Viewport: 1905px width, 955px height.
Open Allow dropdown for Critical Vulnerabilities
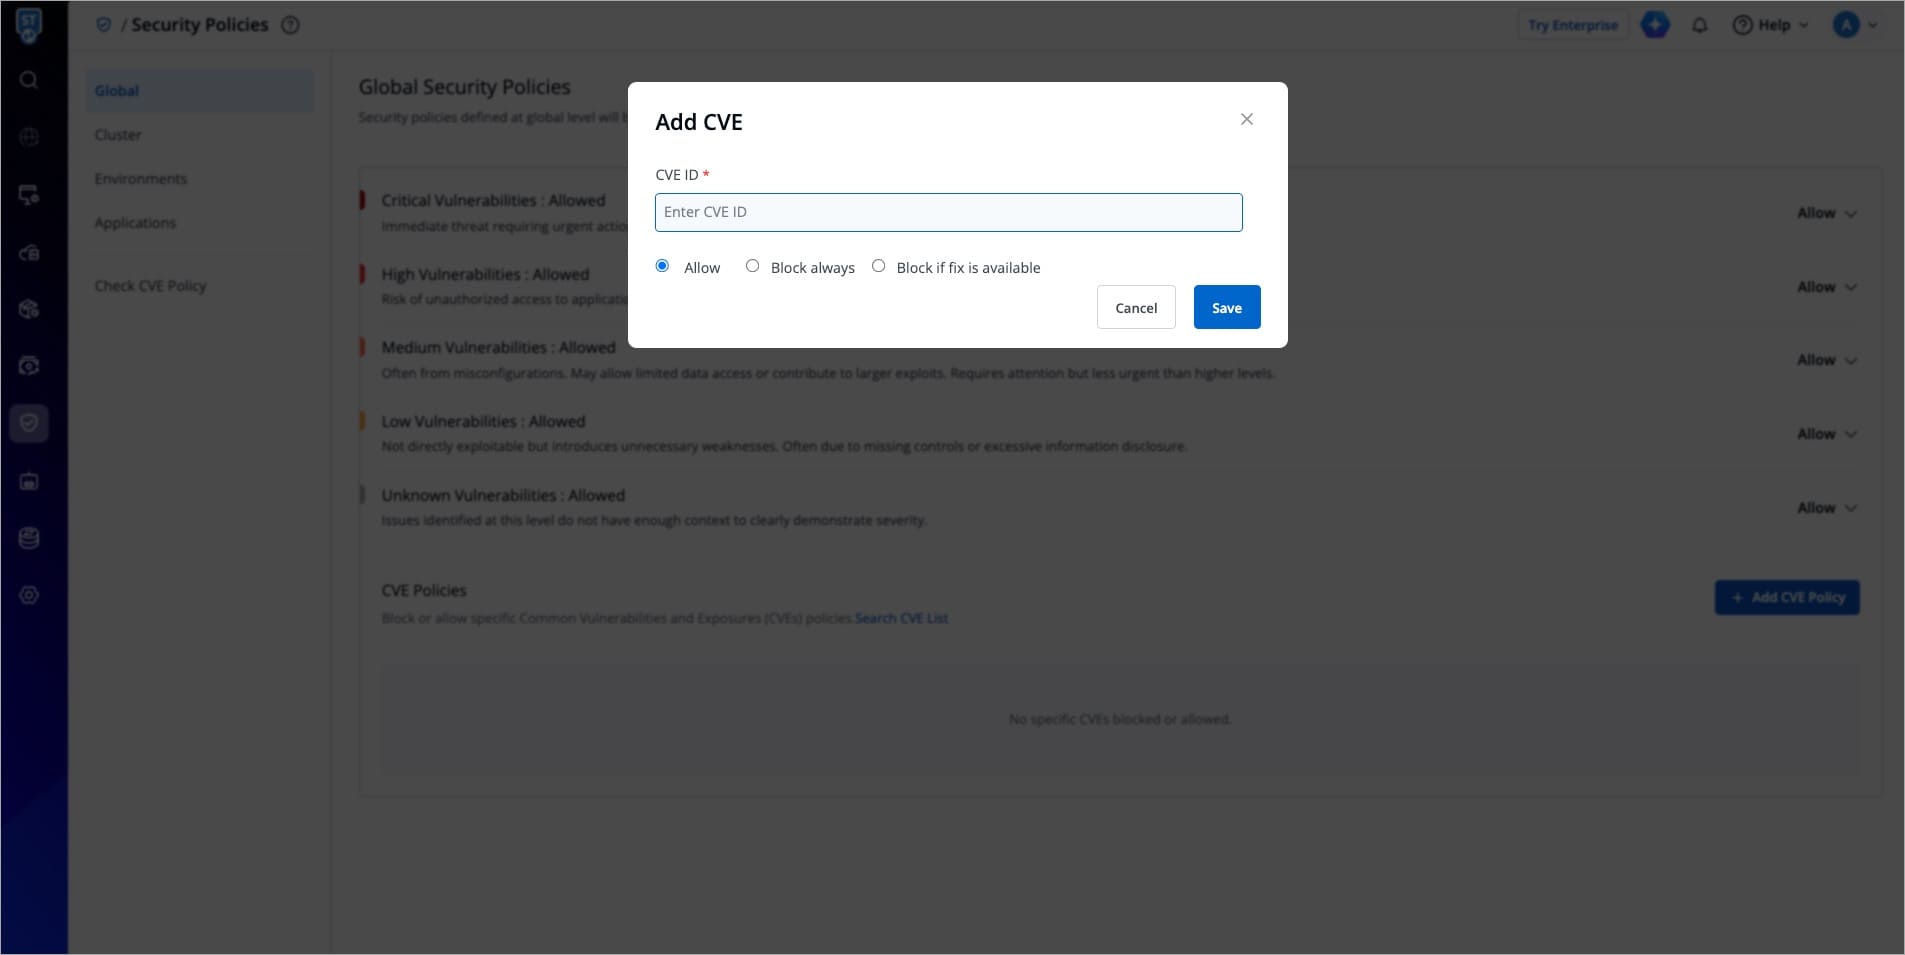click(x=1826, y=213)
